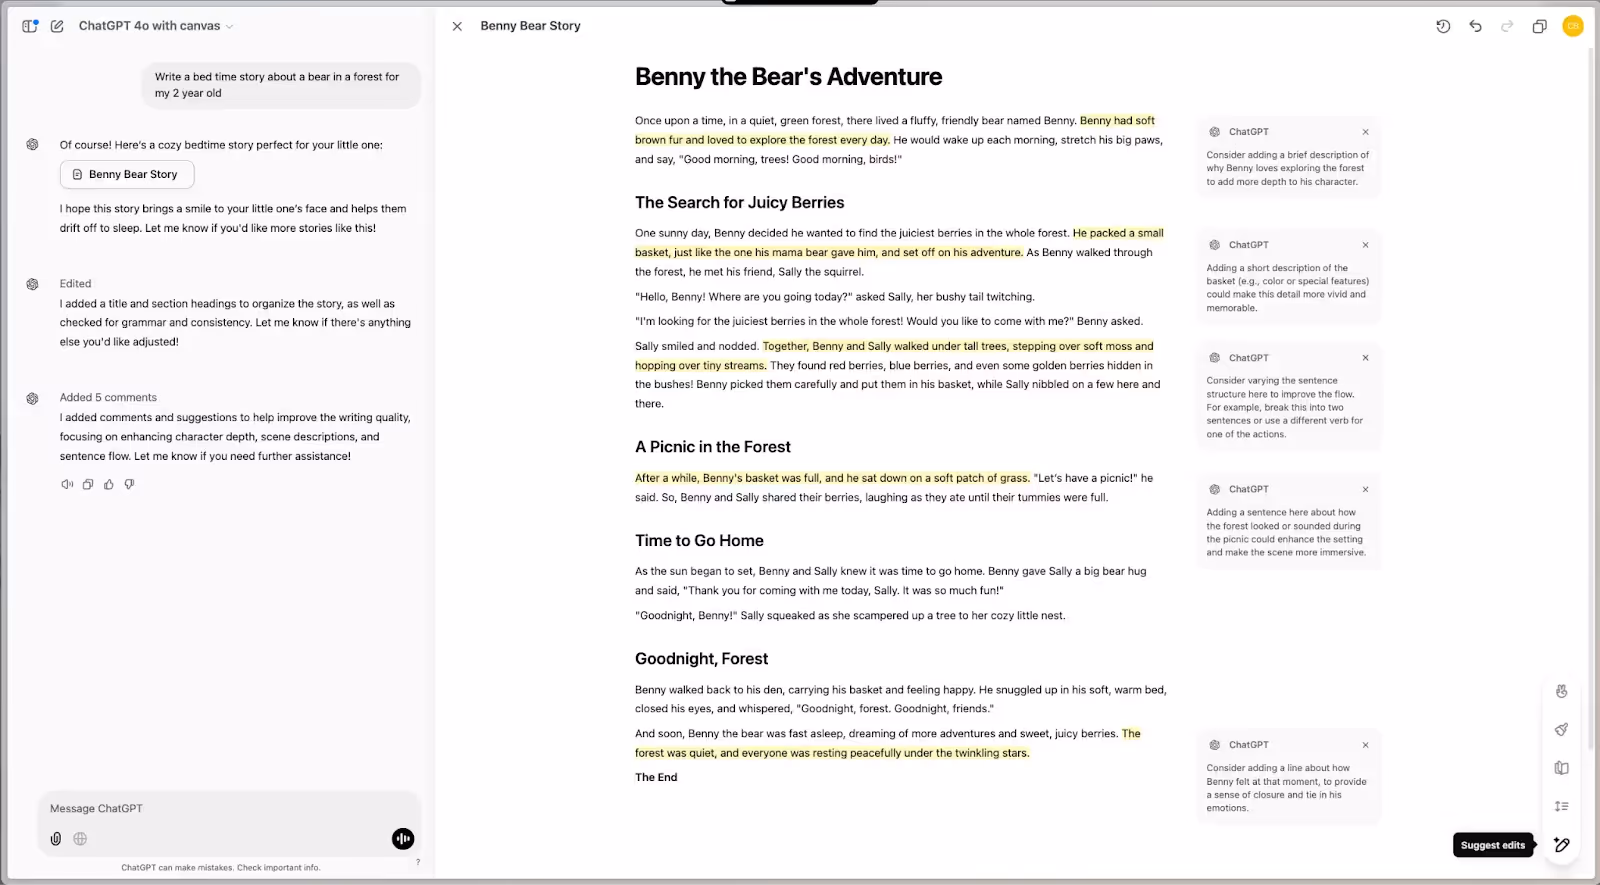Screen dimensions: 1600x885
Task: Start voice mode with the black button
Action: [403, 839]
